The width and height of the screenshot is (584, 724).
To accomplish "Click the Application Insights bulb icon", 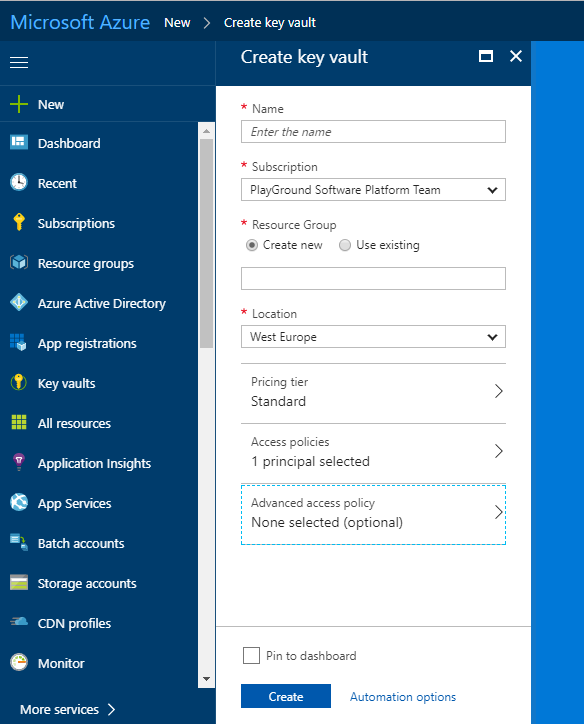I will [x=19, y=462].
